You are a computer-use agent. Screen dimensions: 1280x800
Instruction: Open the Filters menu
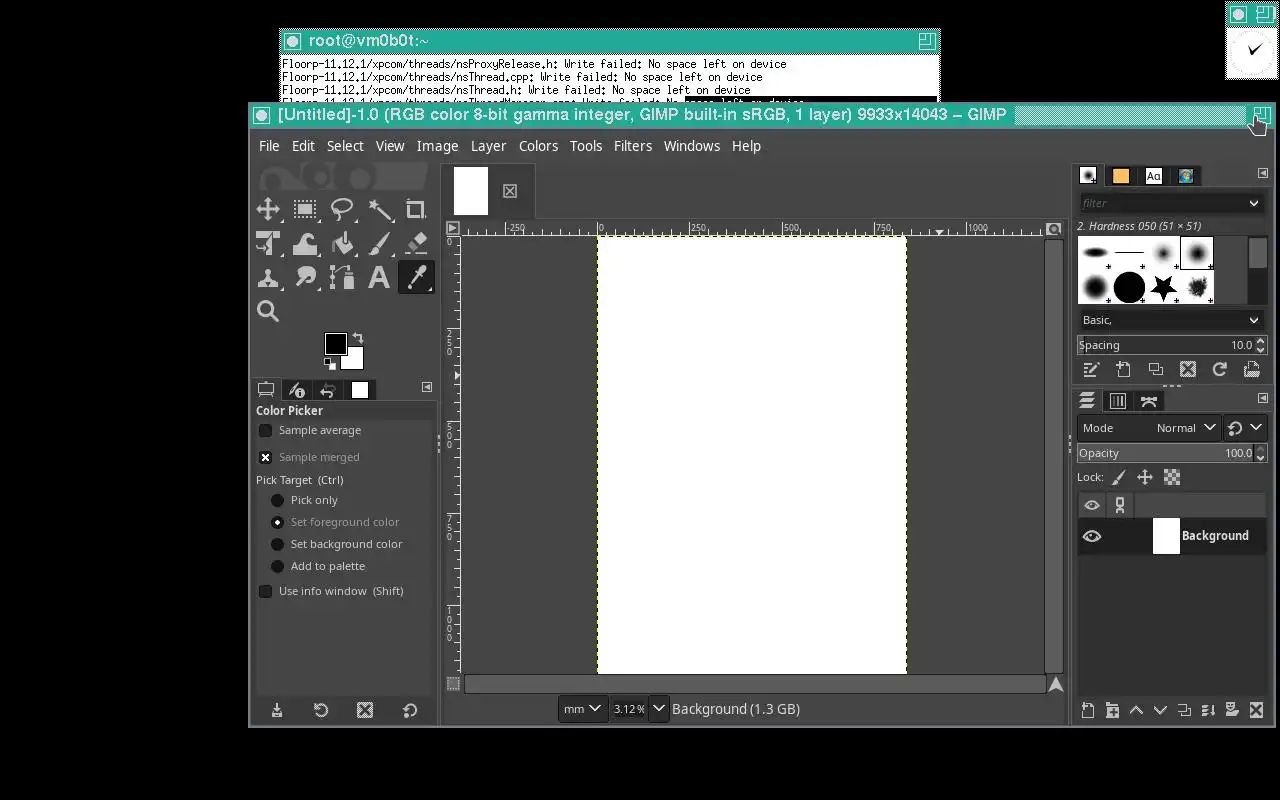tap(633, 146)
